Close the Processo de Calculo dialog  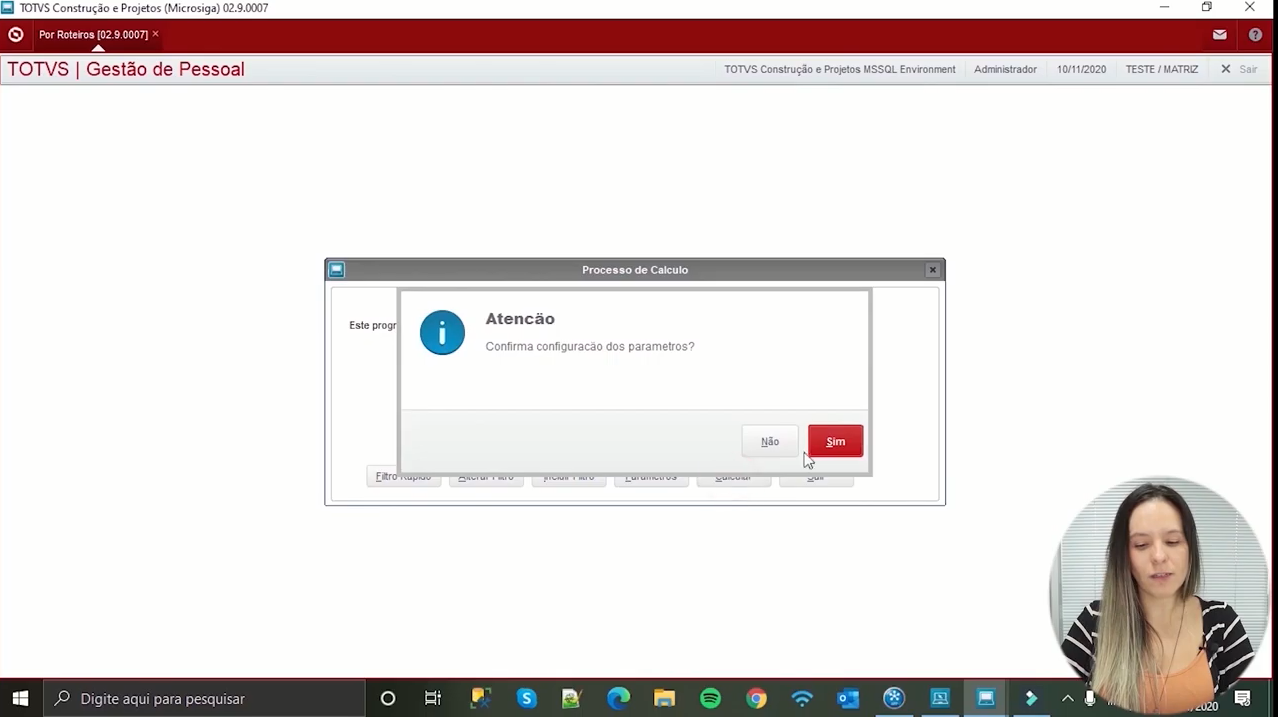pyautogui.click(x=932, y=270)
